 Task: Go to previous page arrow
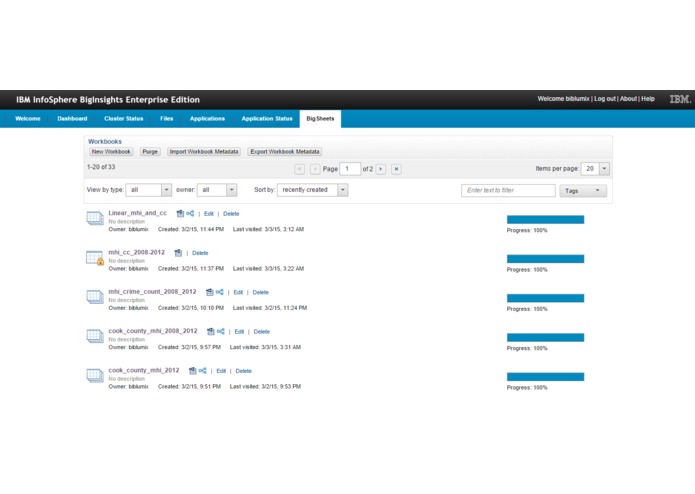point(315,169)
